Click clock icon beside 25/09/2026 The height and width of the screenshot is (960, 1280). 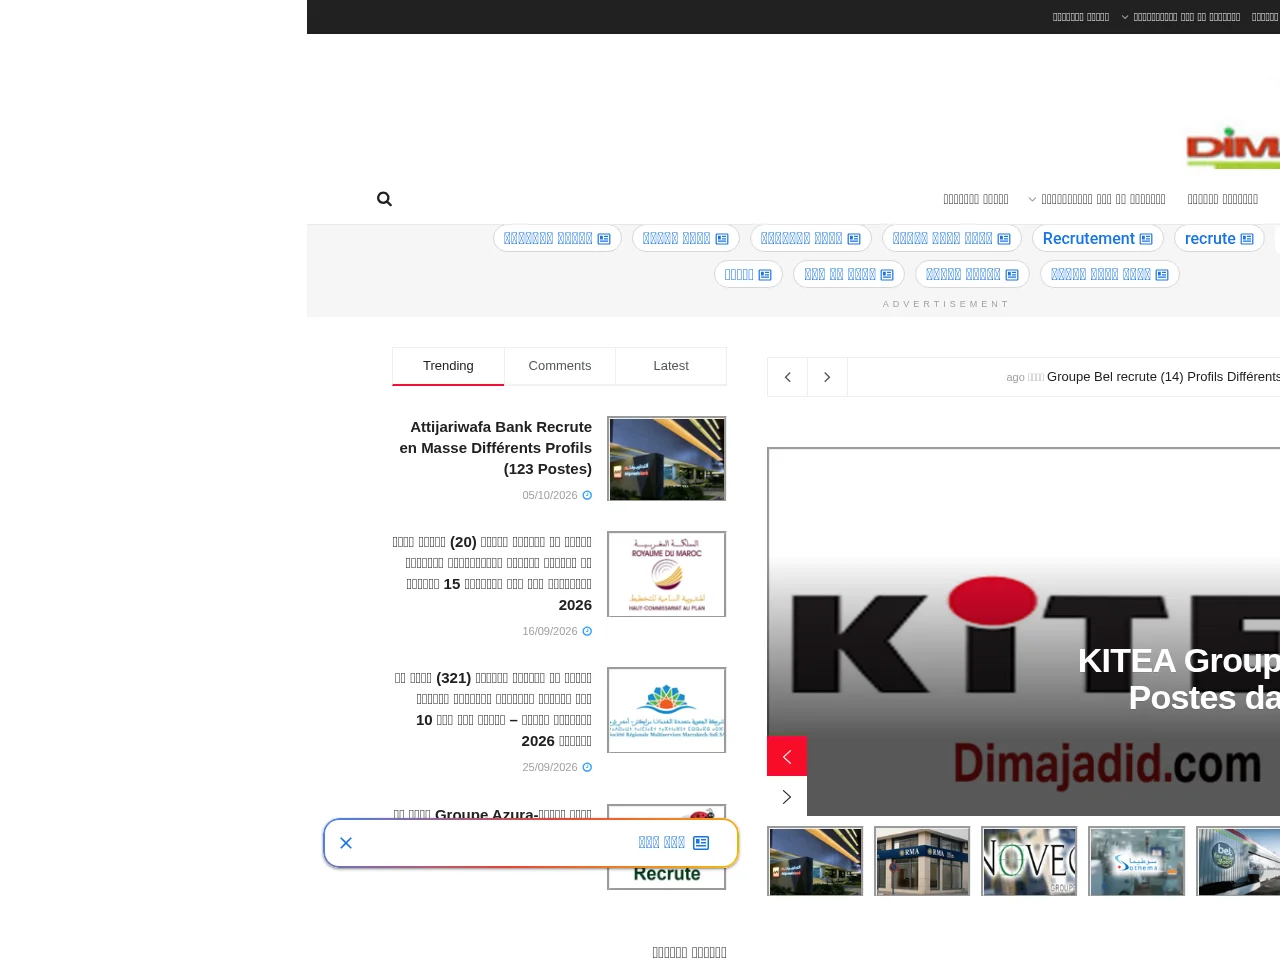587,767
